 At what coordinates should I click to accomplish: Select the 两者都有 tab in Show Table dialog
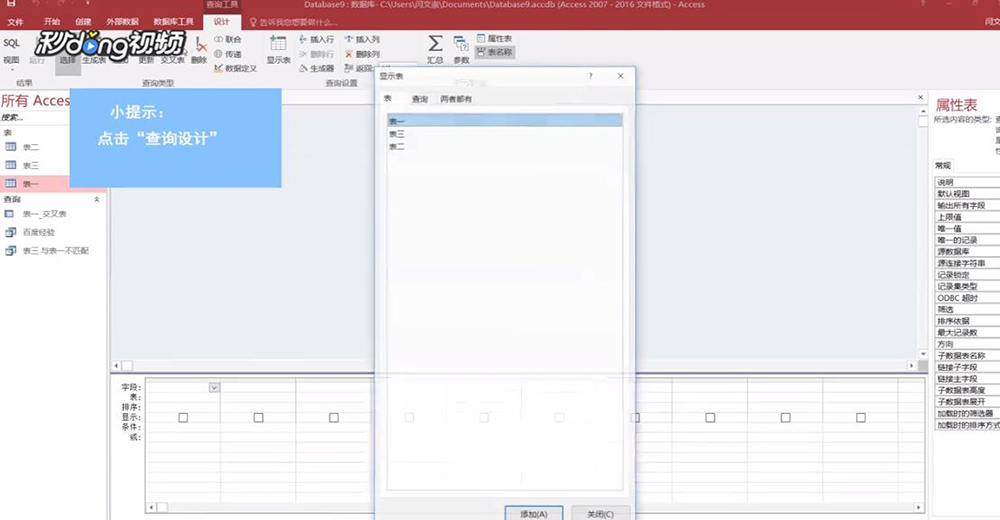(x=456, y=99)
